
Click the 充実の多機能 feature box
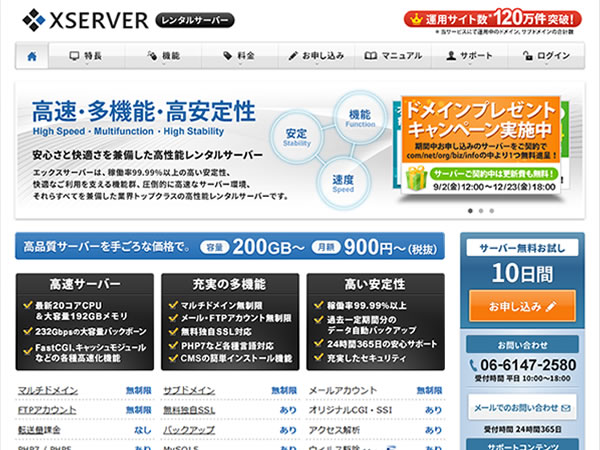[230, 322]
